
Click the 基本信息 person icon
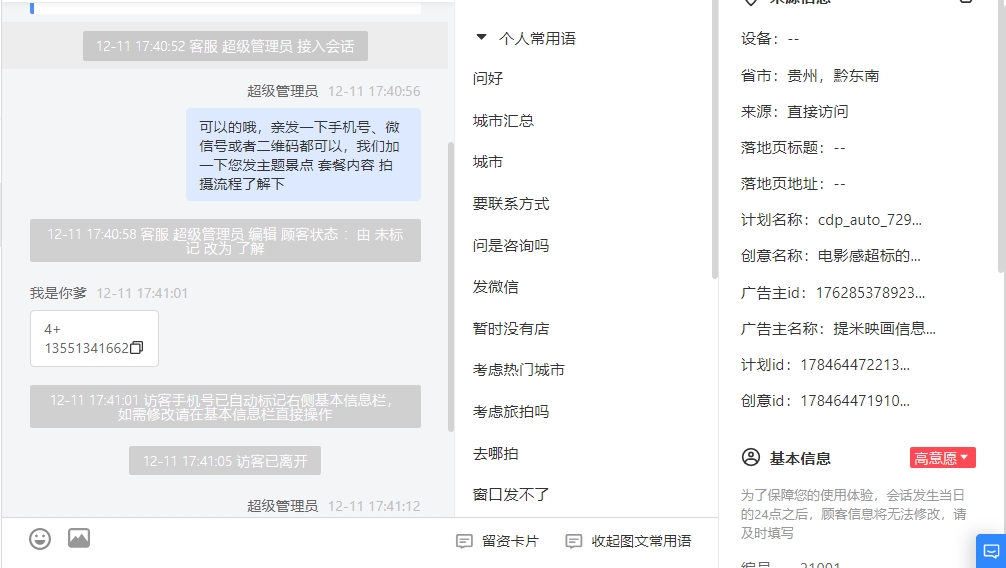(751, 458)
